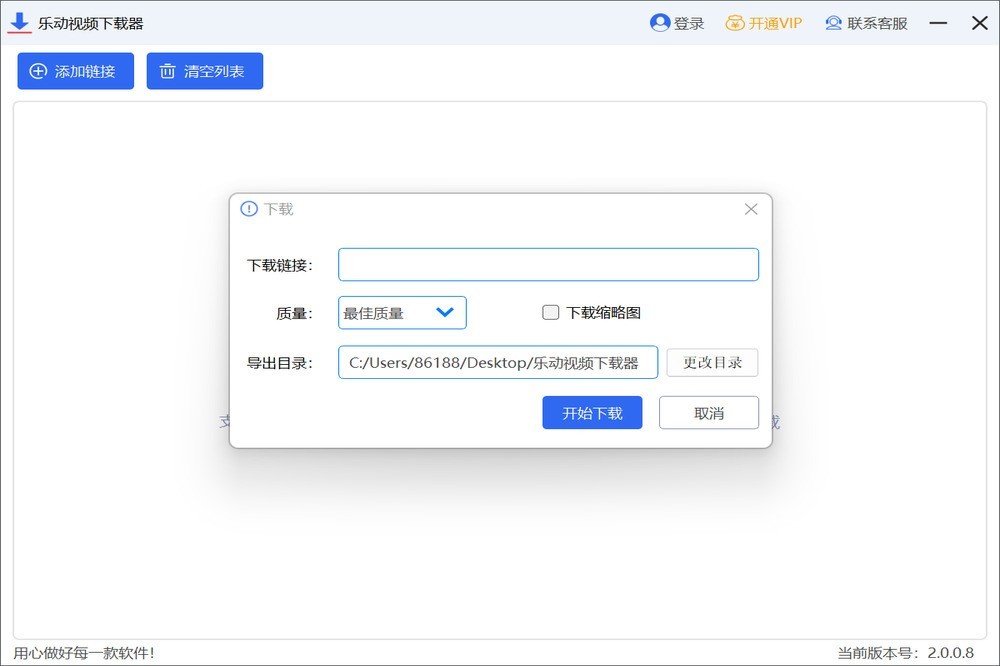The width and height of the screenshot is (1000, 666).
Task: Click the crown icon beside 开通VIP
Action: [x=733, y=22]
